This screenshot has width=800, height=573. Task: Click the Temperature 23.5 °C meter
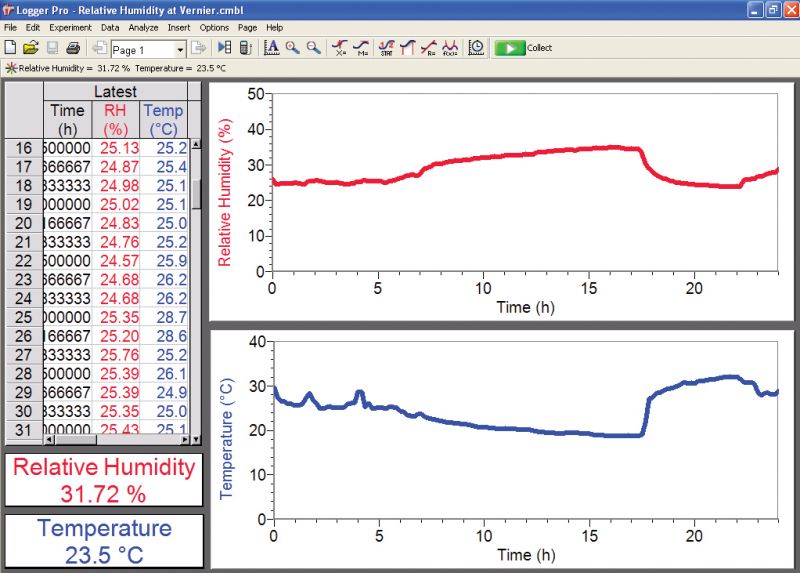click(x=104, y=541)
